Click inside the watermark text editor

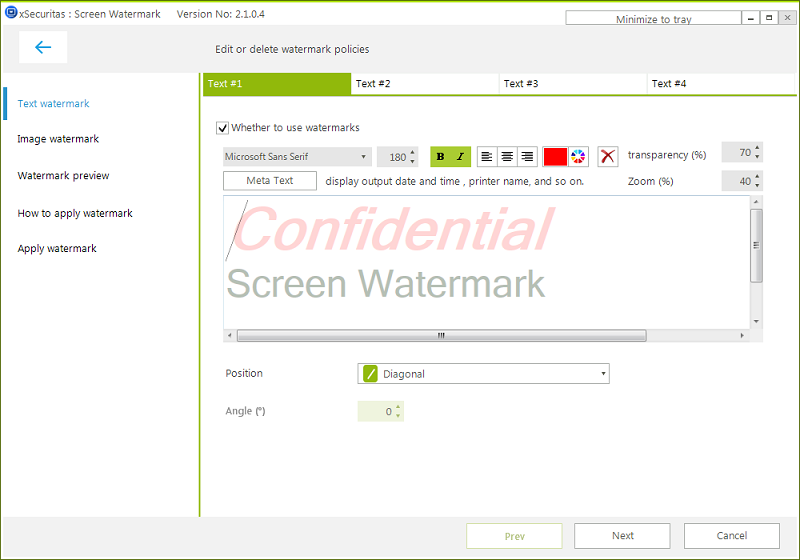(486, 262)
